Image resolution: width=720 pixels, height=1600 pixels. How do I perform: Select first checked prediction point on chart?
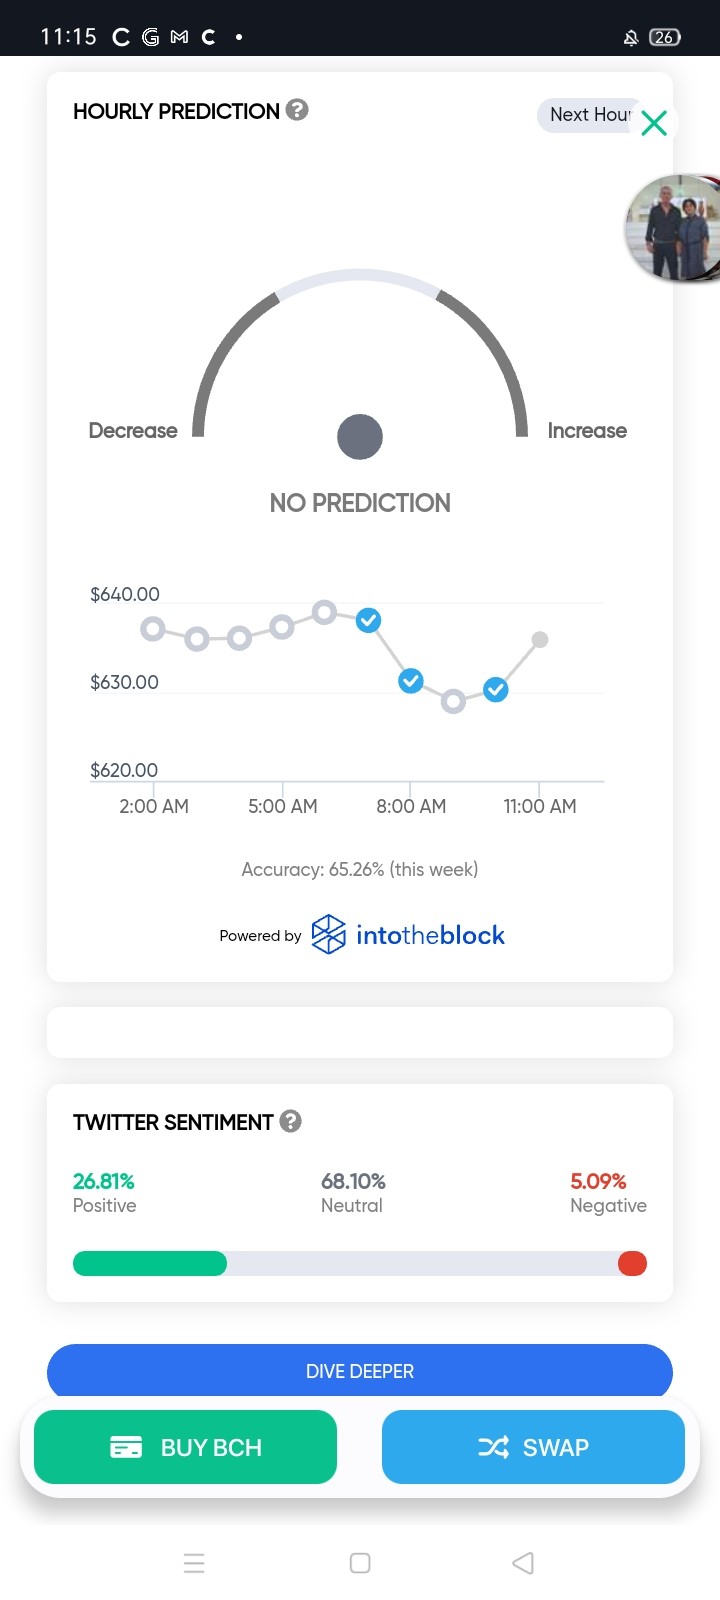tap(368, 620)
